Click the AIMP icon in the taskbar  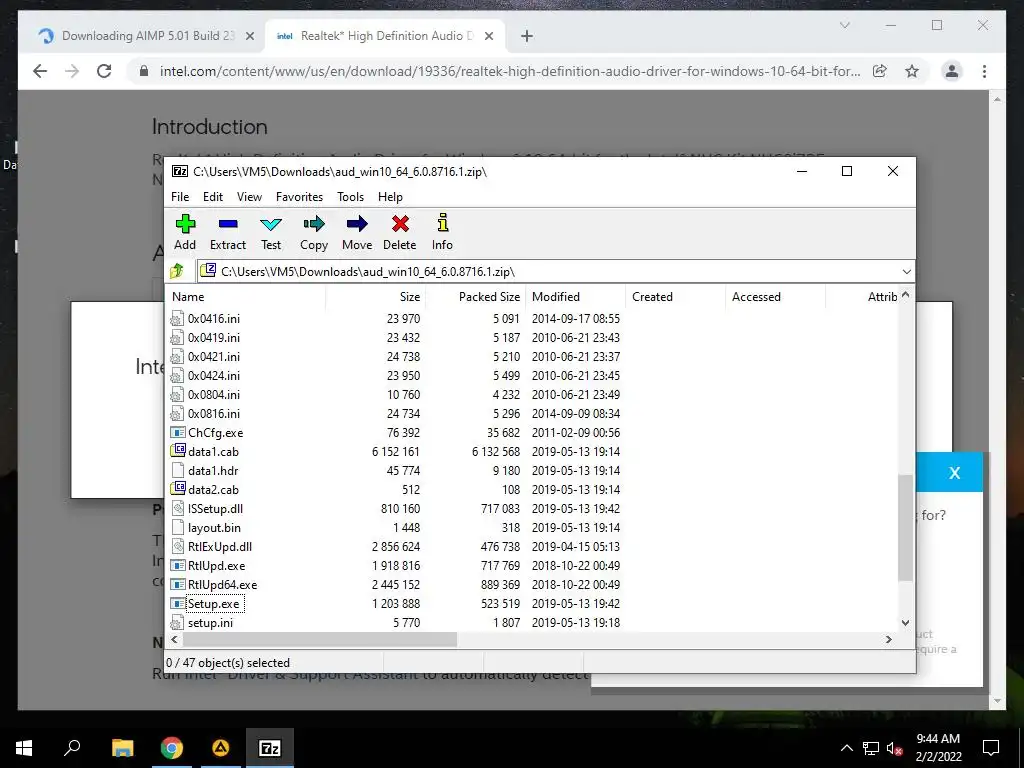221,748
